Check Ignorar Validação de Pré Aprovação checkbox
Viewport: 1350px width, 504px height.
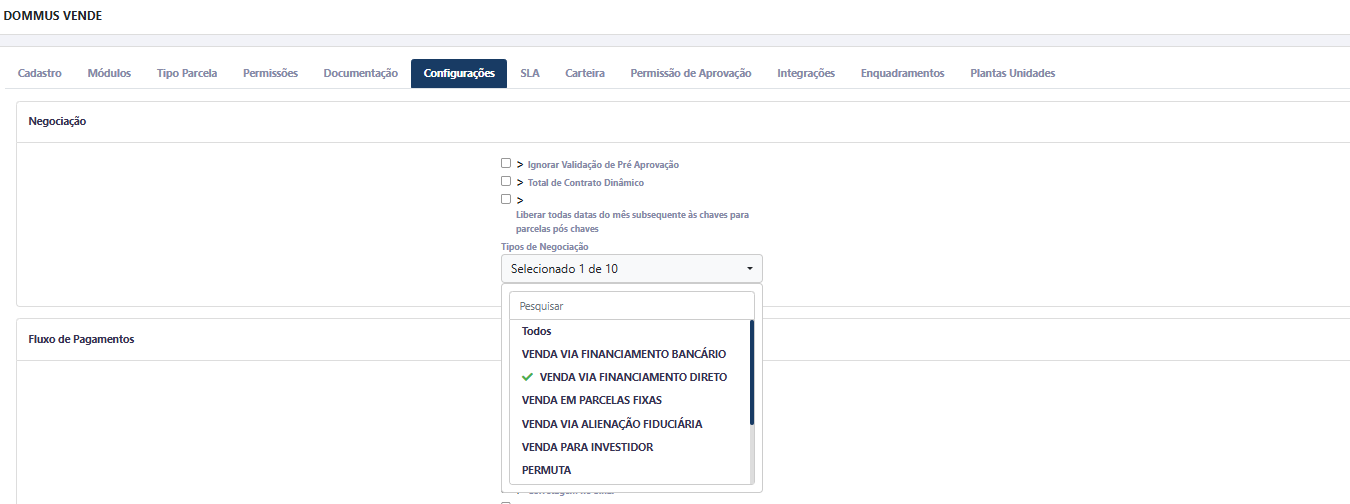click(506, 163)
